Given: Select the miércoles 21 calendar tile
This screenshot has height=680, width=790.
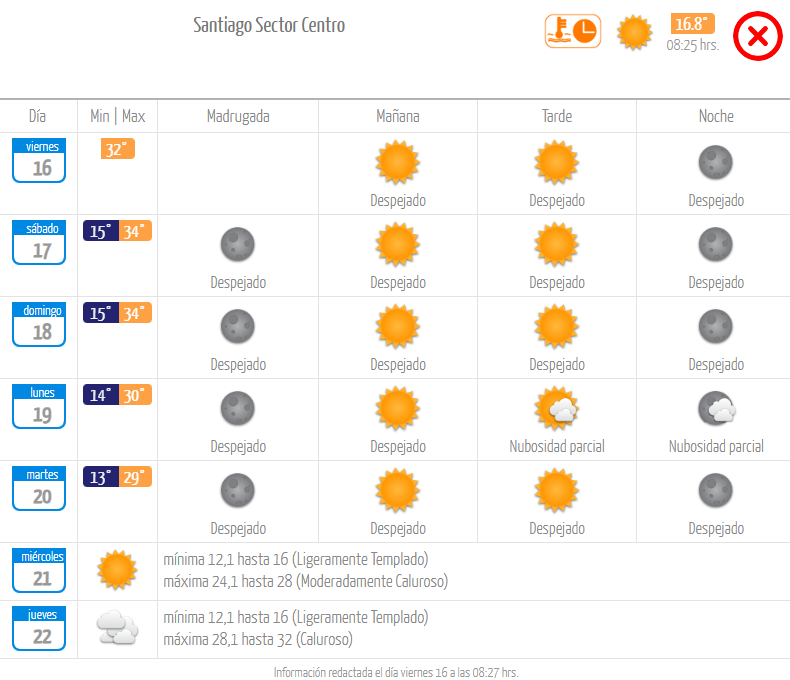Looking at the screenshot, I should 39,570.
